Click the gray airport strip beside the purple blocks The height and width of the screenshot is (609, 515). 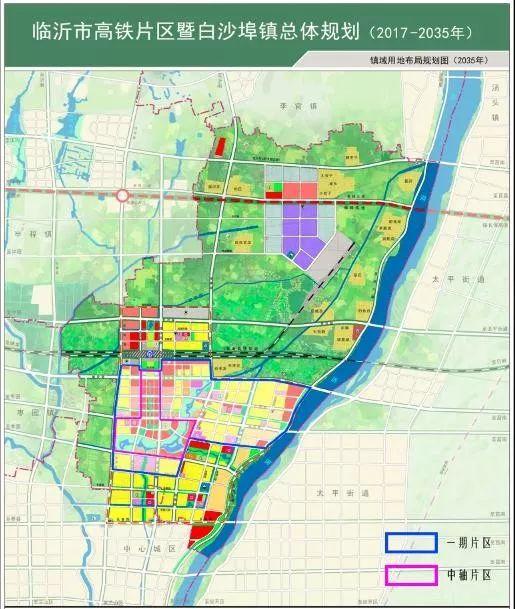(x=333, y=257)
